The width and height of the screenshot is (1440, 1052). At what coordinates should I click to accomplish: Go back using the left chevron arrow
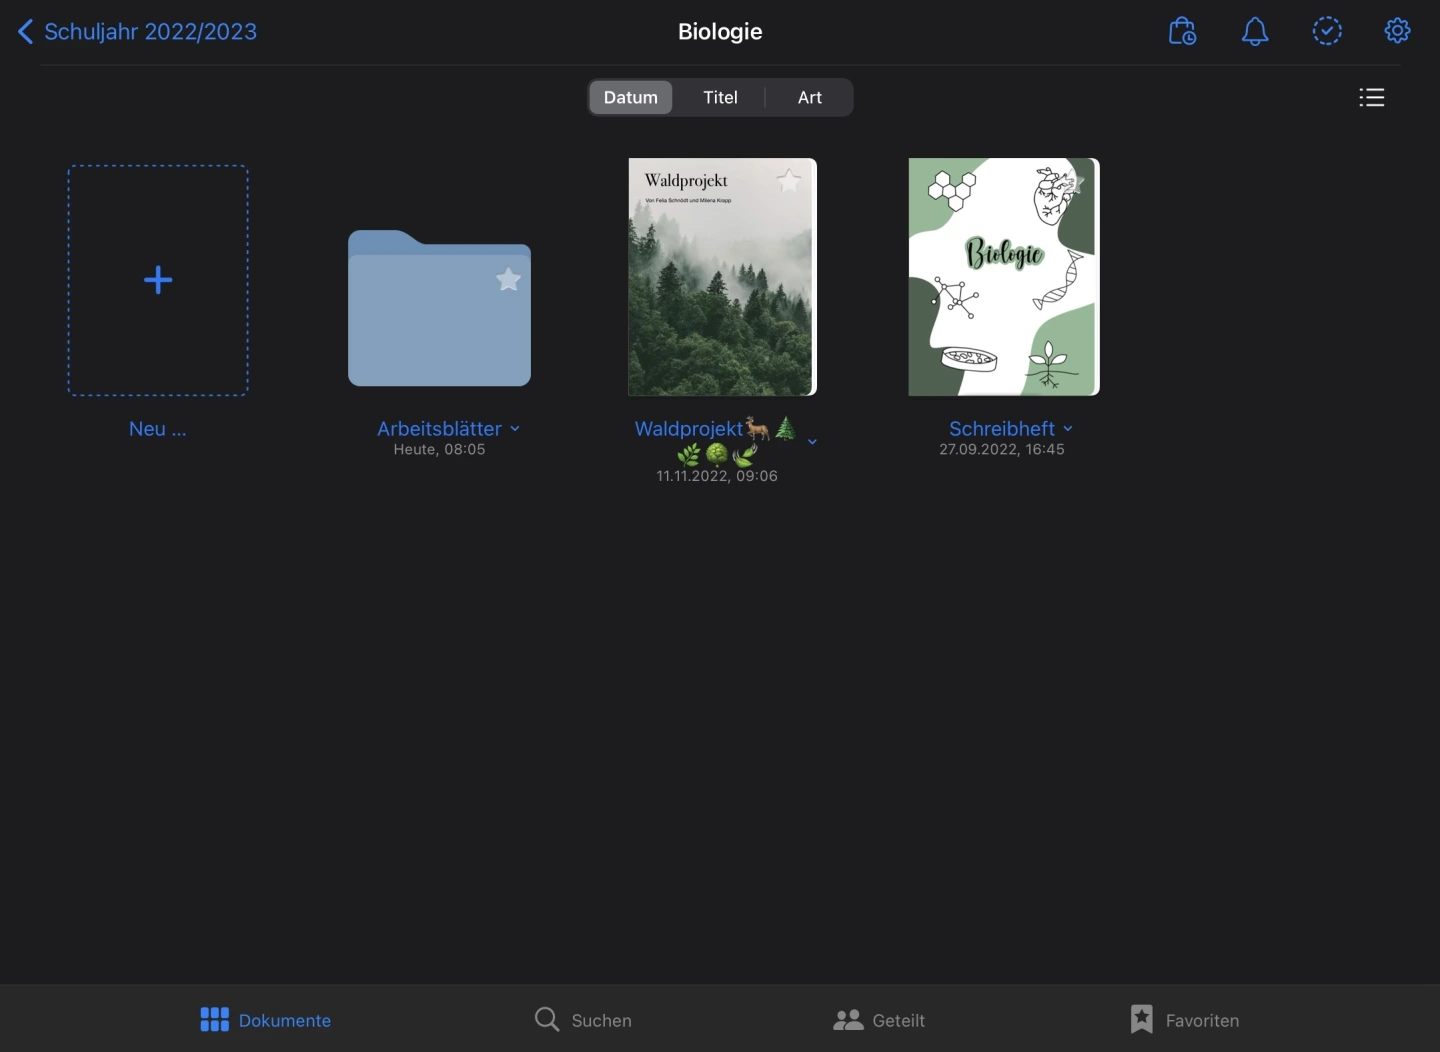point(26,32)
